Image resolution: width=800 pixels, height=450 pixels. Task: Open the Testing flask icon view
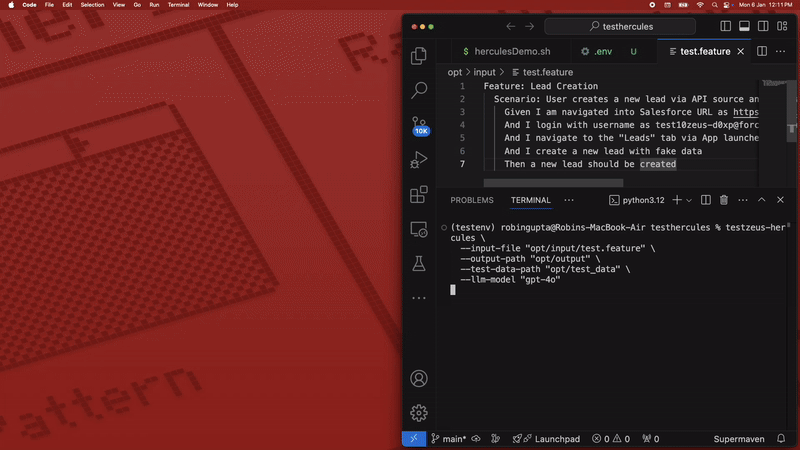(x=419, y=264)
